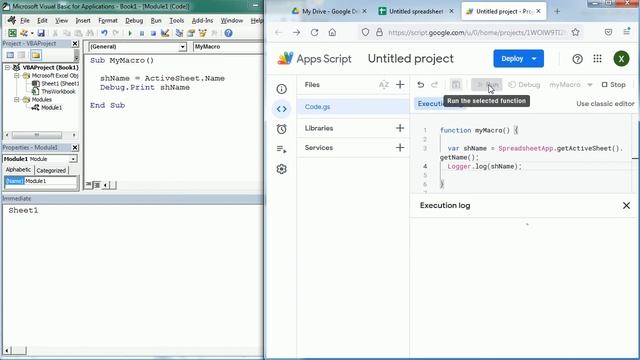Click the Reset (stop) icon in VBA toolbar
The image size is (640, 360).
pyautogui.click(x=153, y=33)
